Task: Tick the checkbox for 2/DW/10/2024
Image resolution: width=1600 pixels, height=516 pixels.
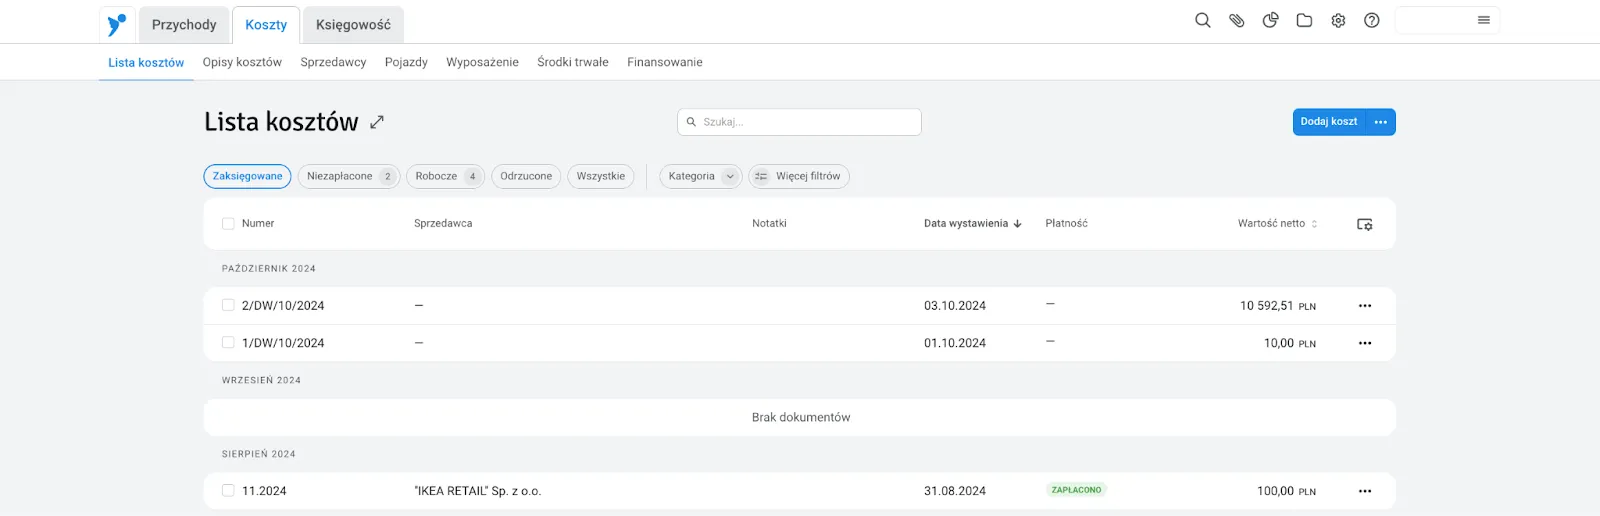Action: [228, 306]
